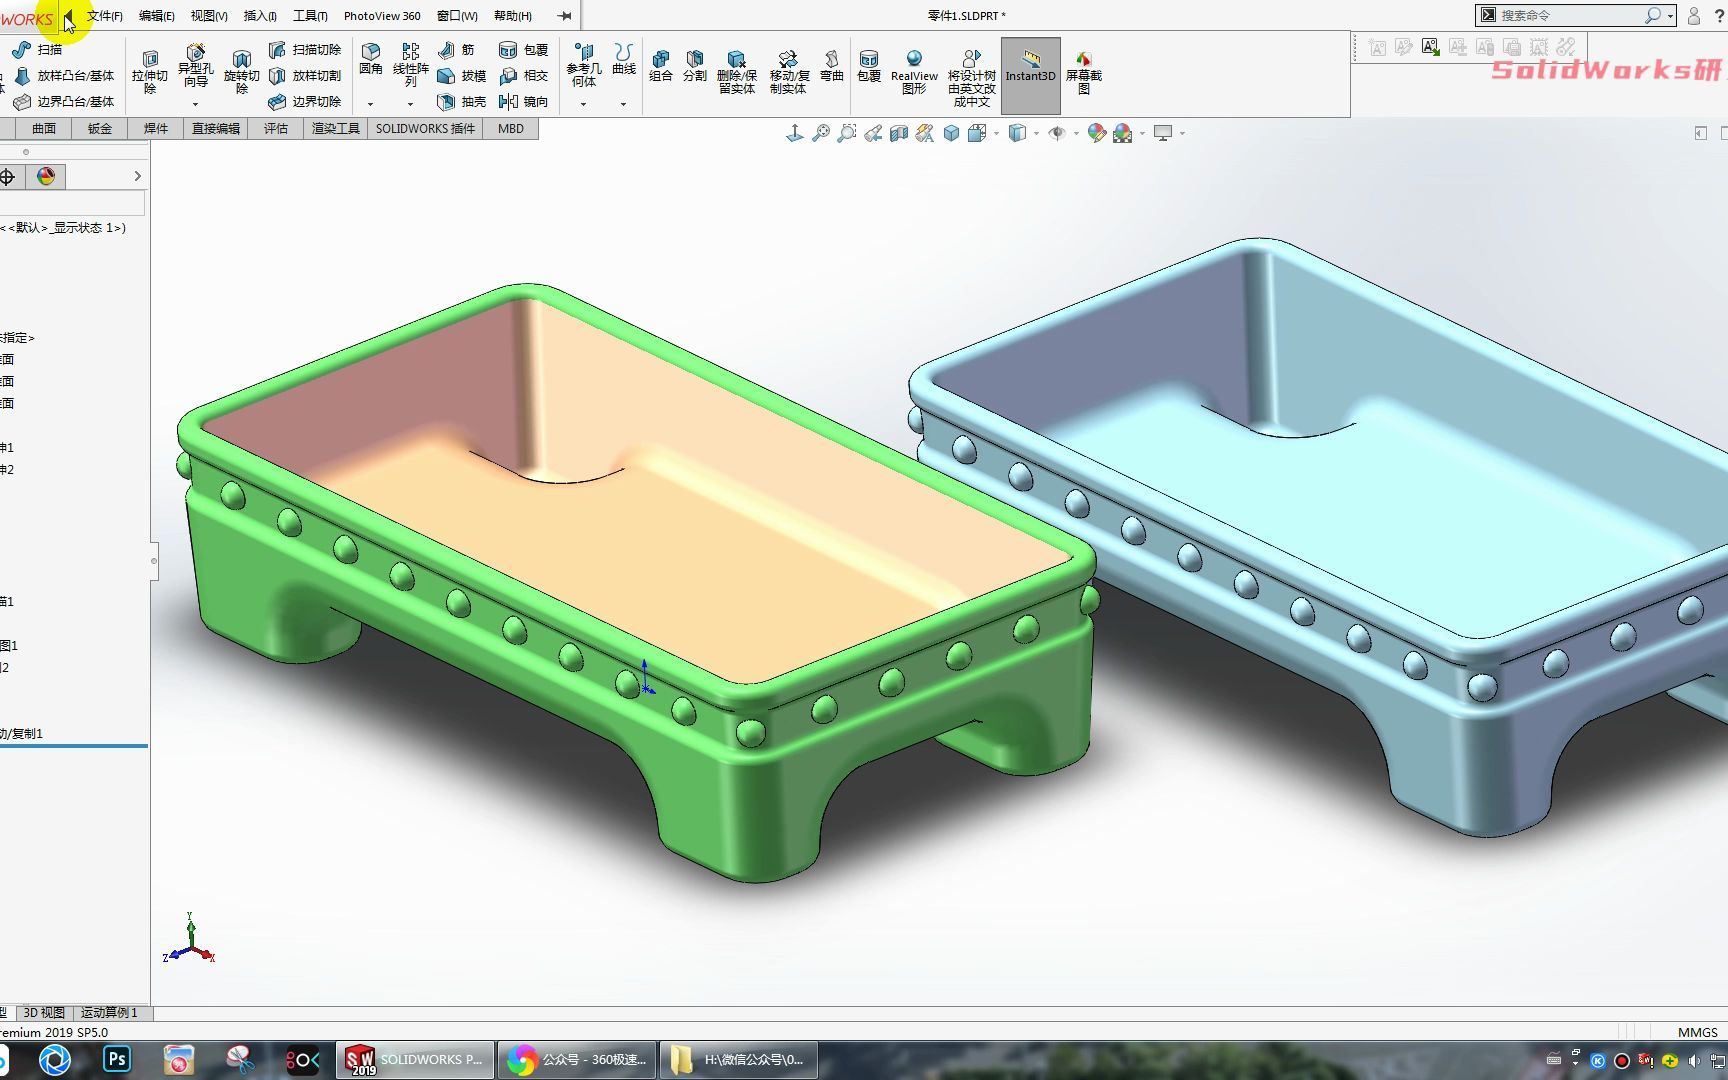Click the 曲线 curves tool
1728x1080 pixels.
click(624, 59)
